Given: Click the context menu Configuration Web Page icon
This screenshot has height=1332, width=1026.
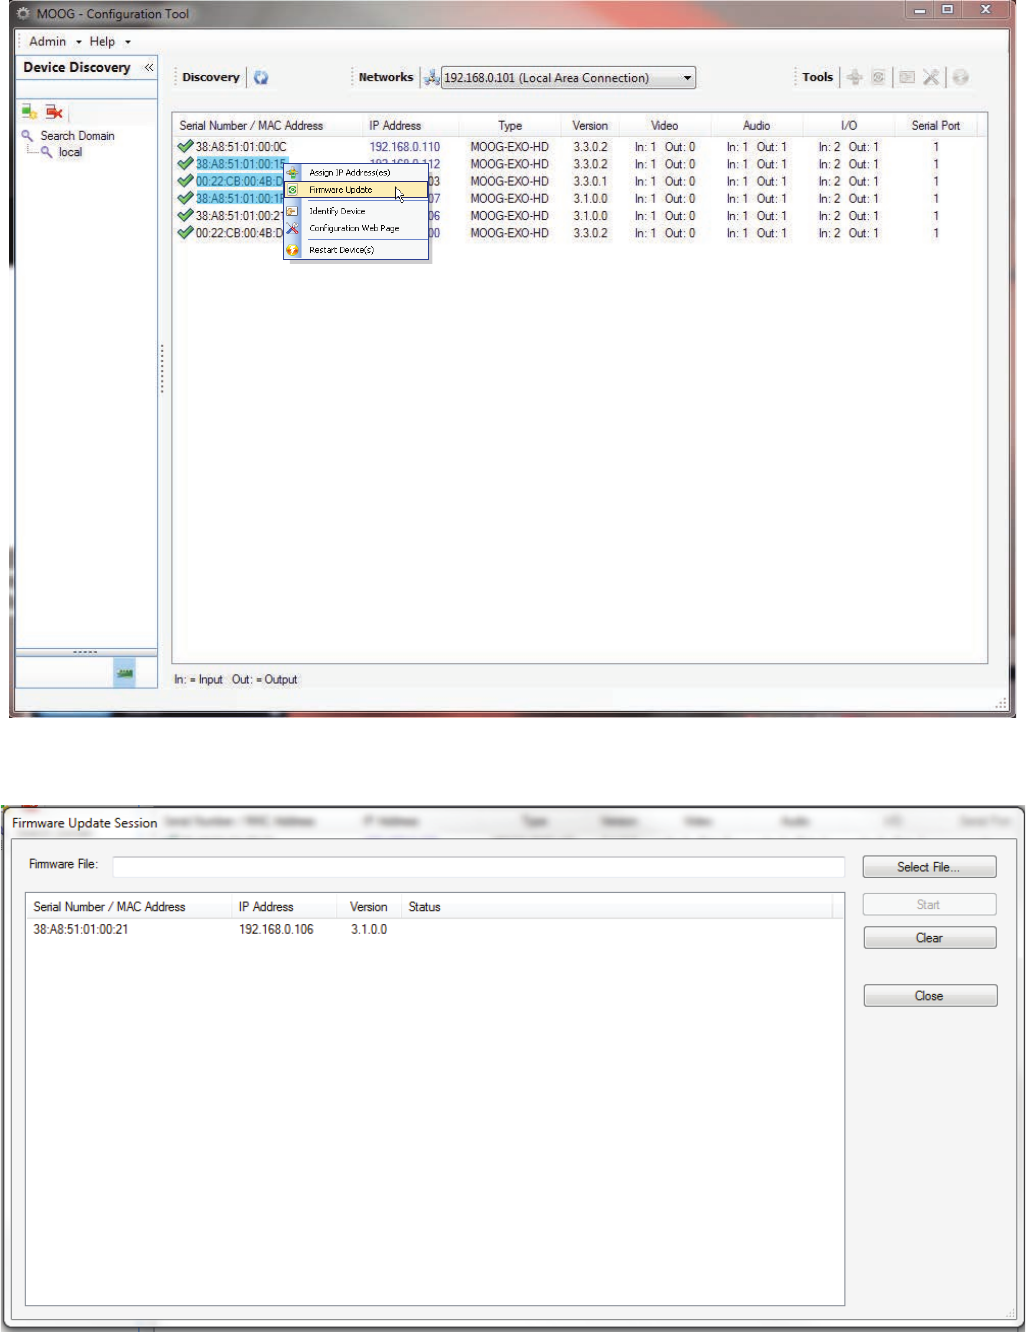Looking at the screenshot, I should [293, 228].
